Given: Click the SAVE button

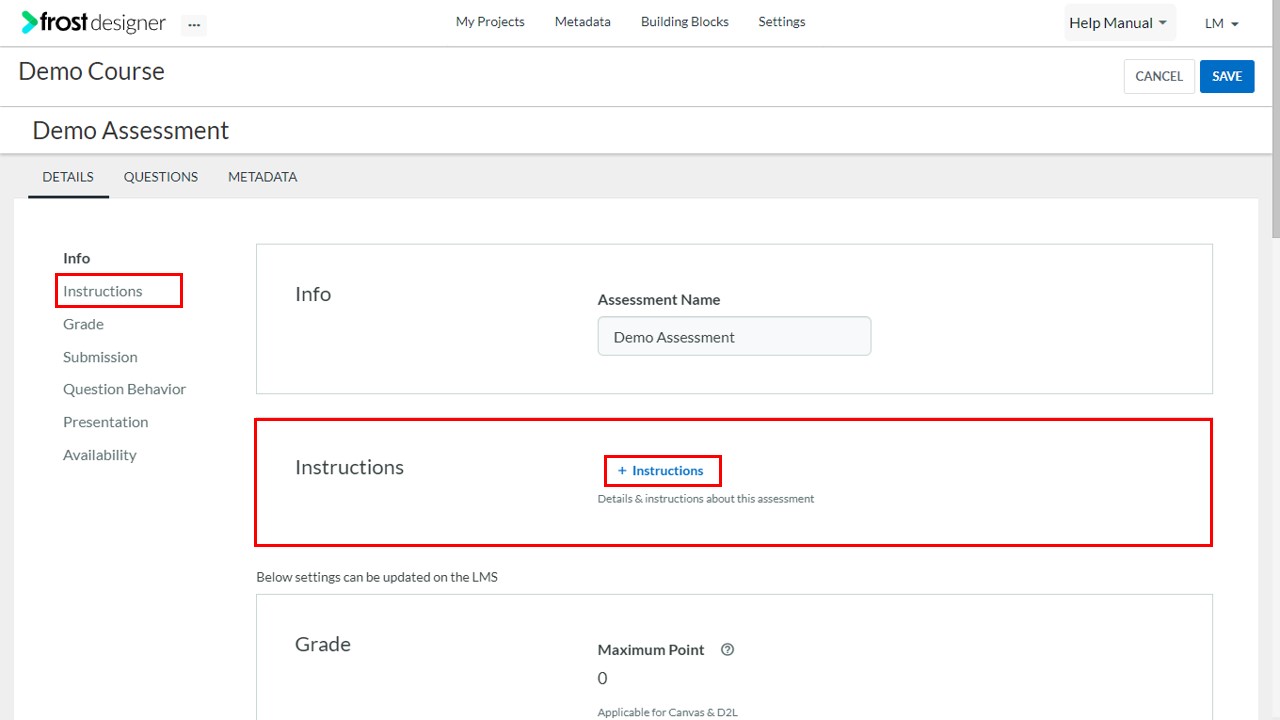Looking at the screenshot, I should click(1227, 76).
